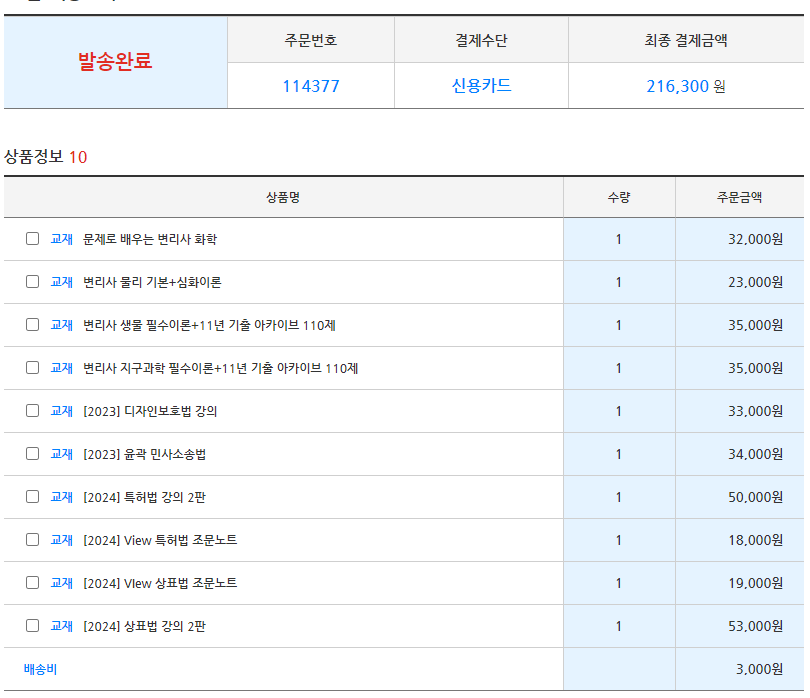Click the 교재 tag on 윤곽 민사소송법 row
Screen dimensions: 810x698
(62, 454)
